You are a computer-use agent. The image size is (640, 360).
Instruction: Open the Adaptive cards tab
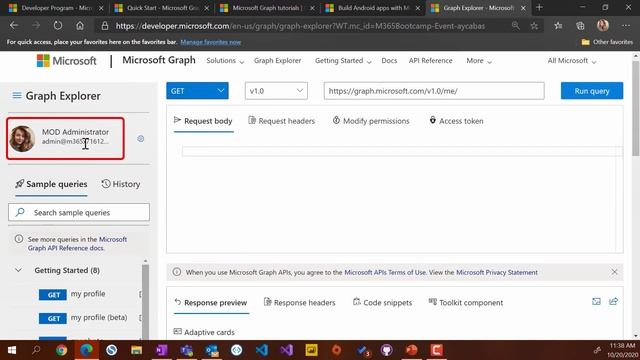[204, 332]
